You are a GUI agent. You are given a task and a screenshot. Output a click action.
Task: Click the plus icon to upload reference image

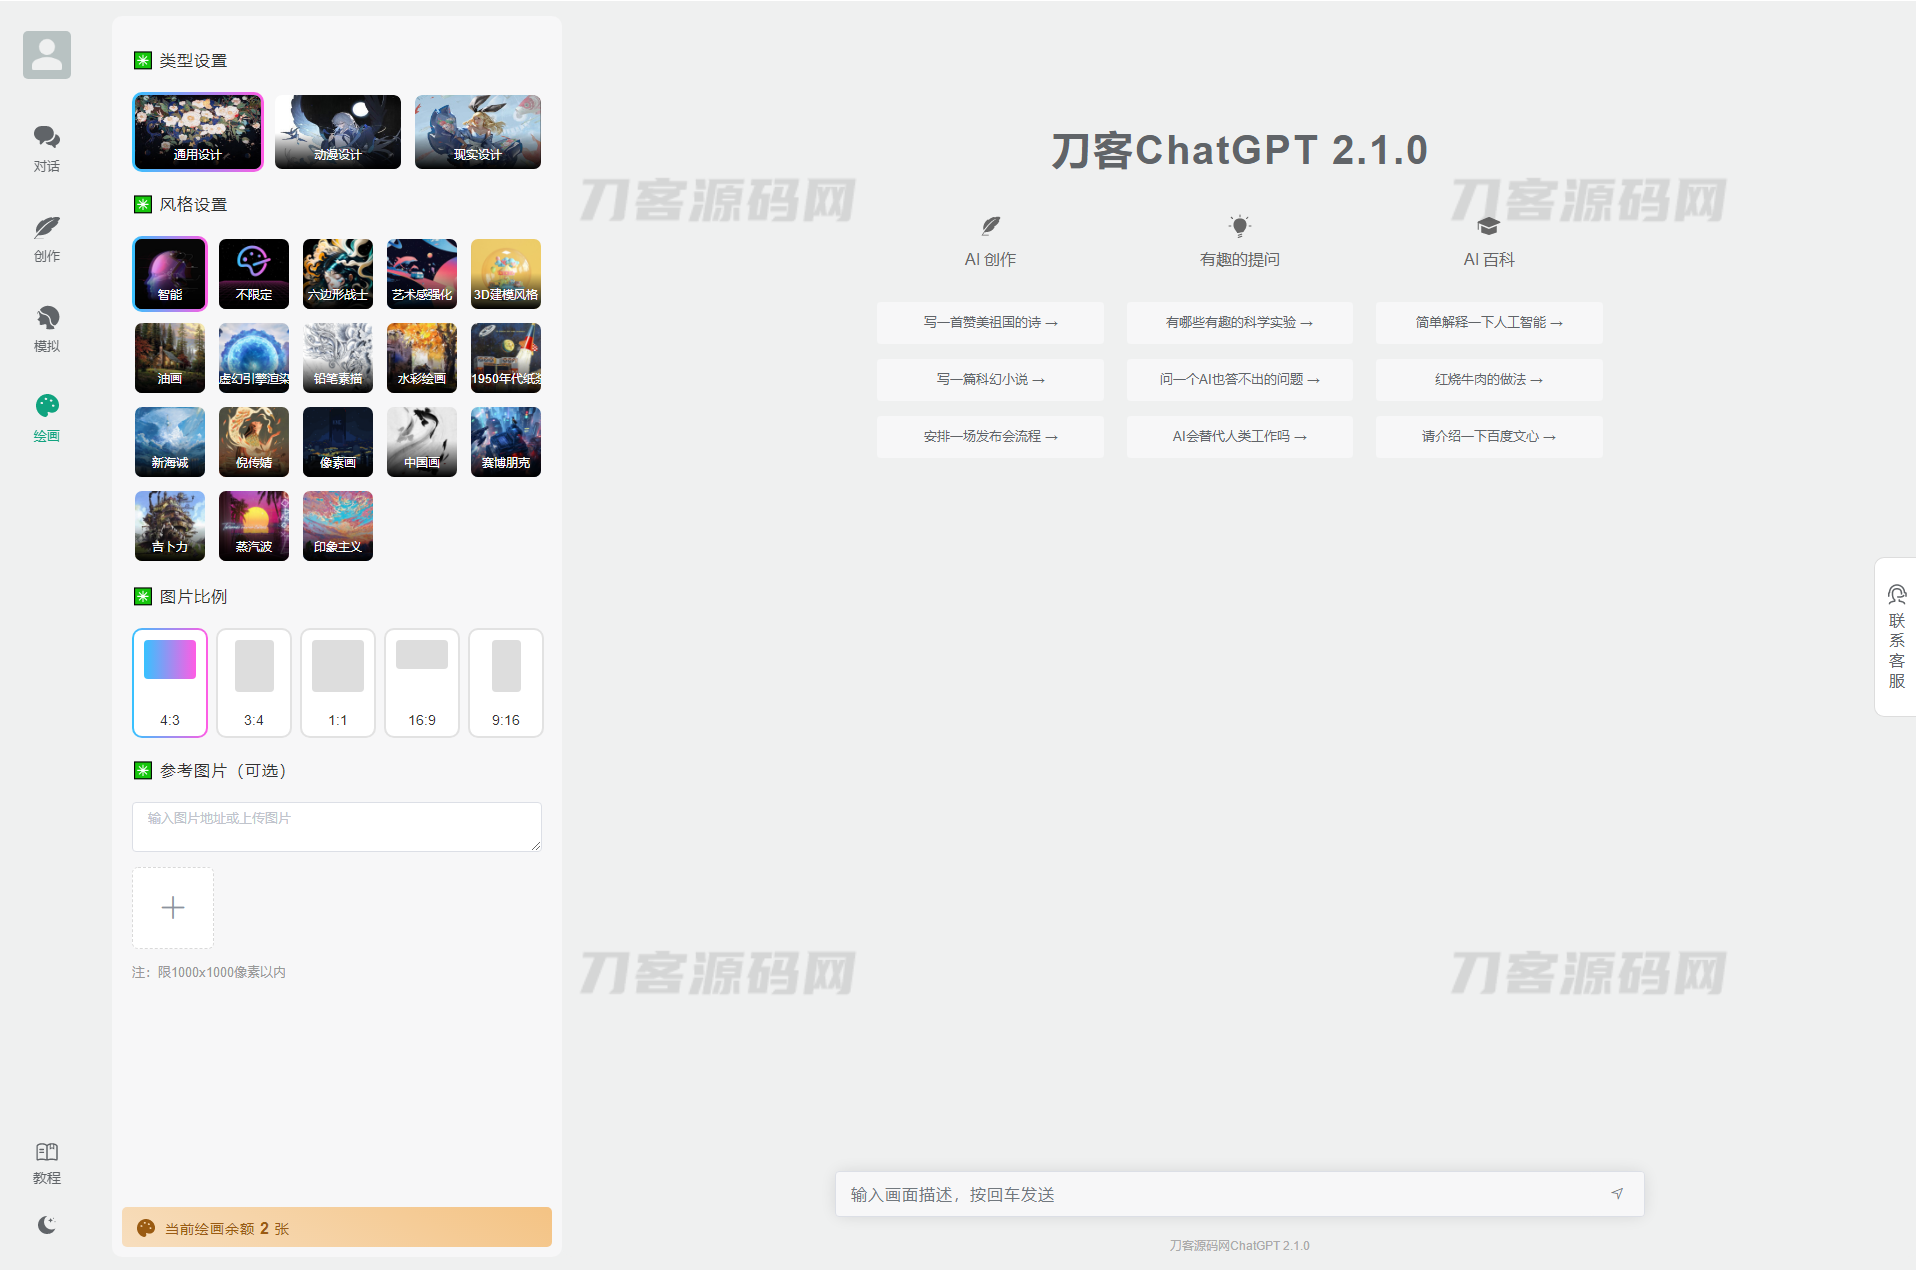pyautogui.click(x=172, y=907)
